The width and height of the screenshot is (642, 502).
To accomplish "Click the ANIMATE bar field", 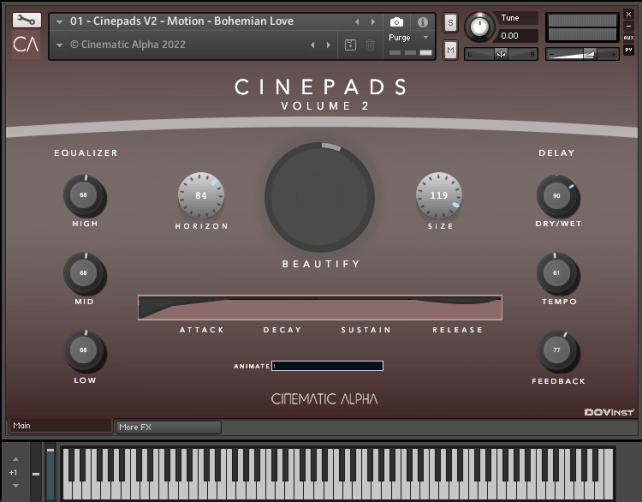I will (327, 366).
